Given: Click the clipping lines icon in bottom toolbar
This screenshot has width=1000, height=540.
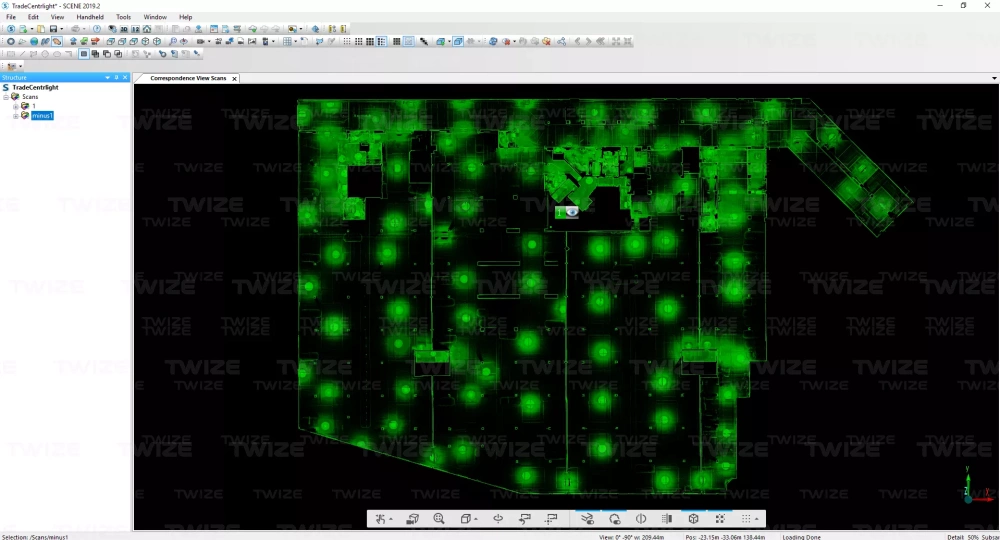Looking at the screenshot, I should (x=667, y=519).
